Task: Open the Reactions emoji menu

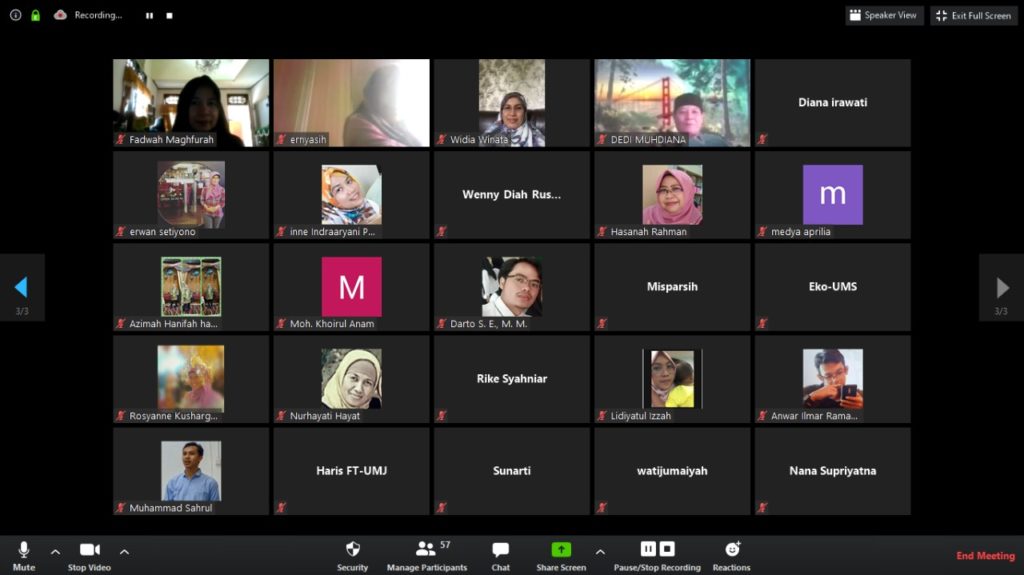Action: [x=731, y=555]
